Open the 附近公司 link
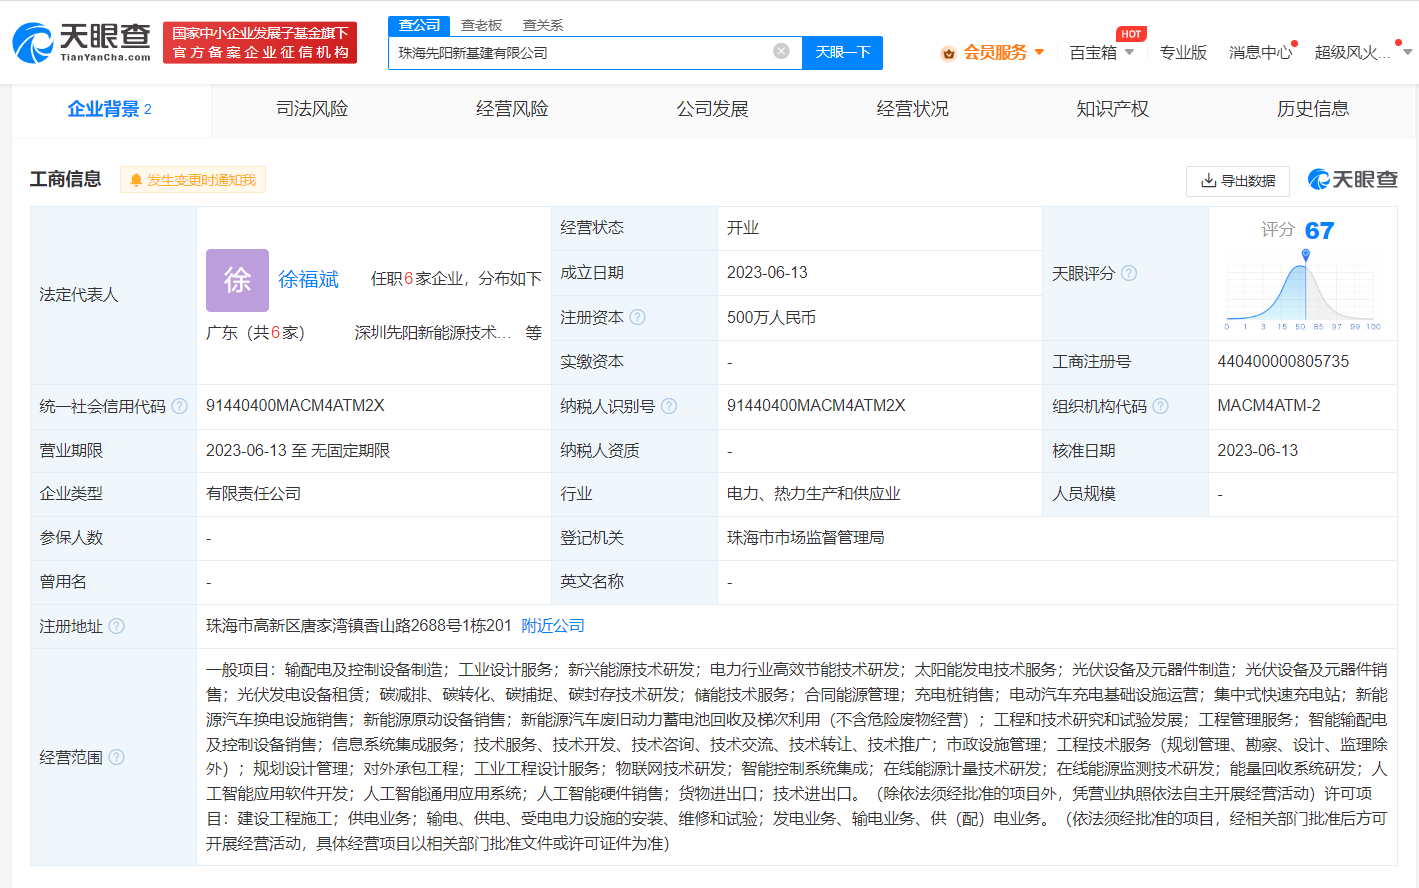The image size is (1419, 888). click(x=553, y=626)
